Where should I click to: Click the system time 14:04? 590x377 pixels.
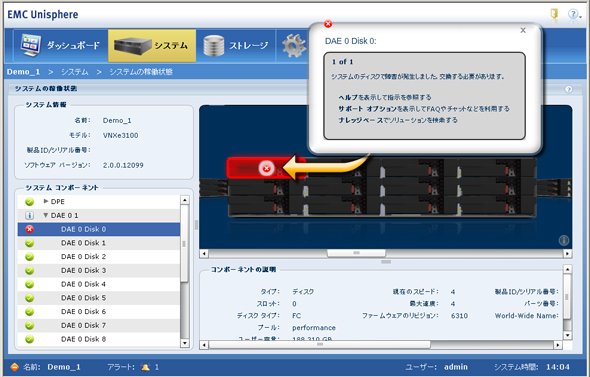(x=558, y=367)
